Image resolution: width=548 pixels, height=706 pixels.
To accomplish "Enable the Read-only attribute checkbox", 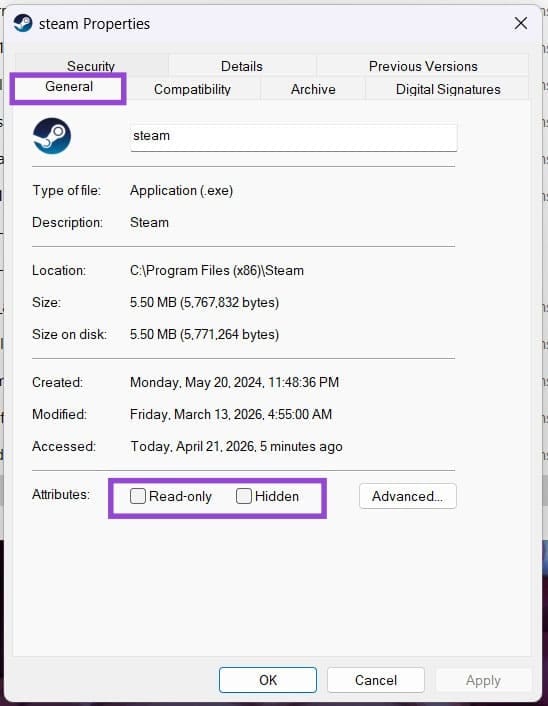I will pos(138,496).
